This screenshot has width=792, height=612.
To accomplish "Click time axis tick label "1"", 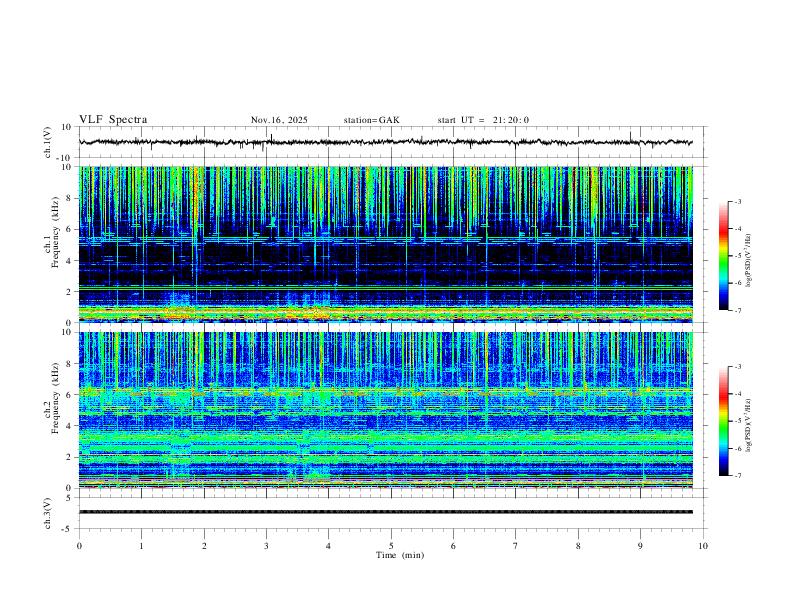I will 141,546.
